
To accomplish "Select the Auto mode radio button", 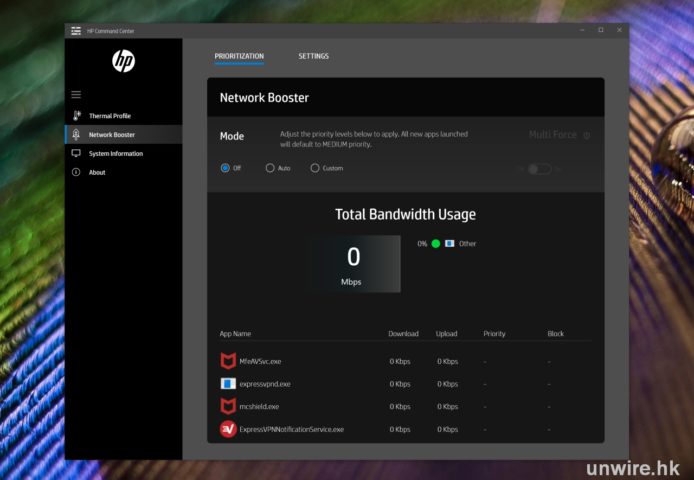I will 270,168.
